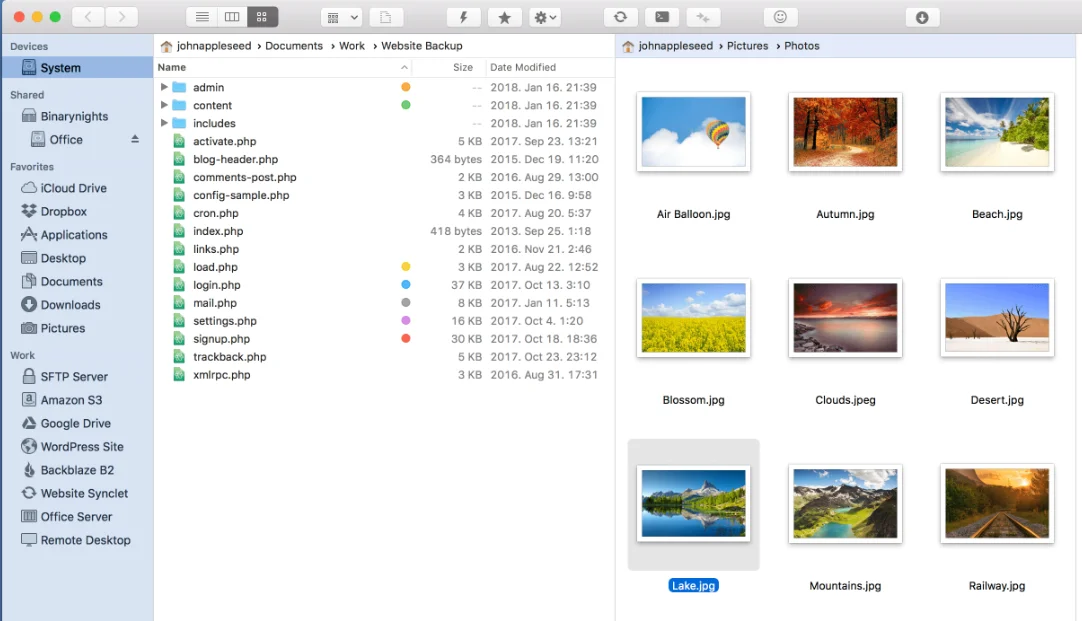Switch to column view mode
The height and width of the screenshot is (621, 1082).
coord(232,17)
